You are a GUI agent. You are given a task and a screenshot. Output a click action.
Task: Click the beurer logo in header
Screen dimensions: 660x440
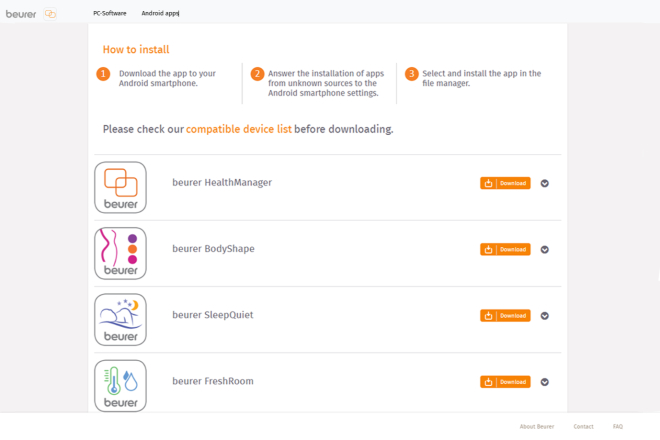(x=20, y=14)
